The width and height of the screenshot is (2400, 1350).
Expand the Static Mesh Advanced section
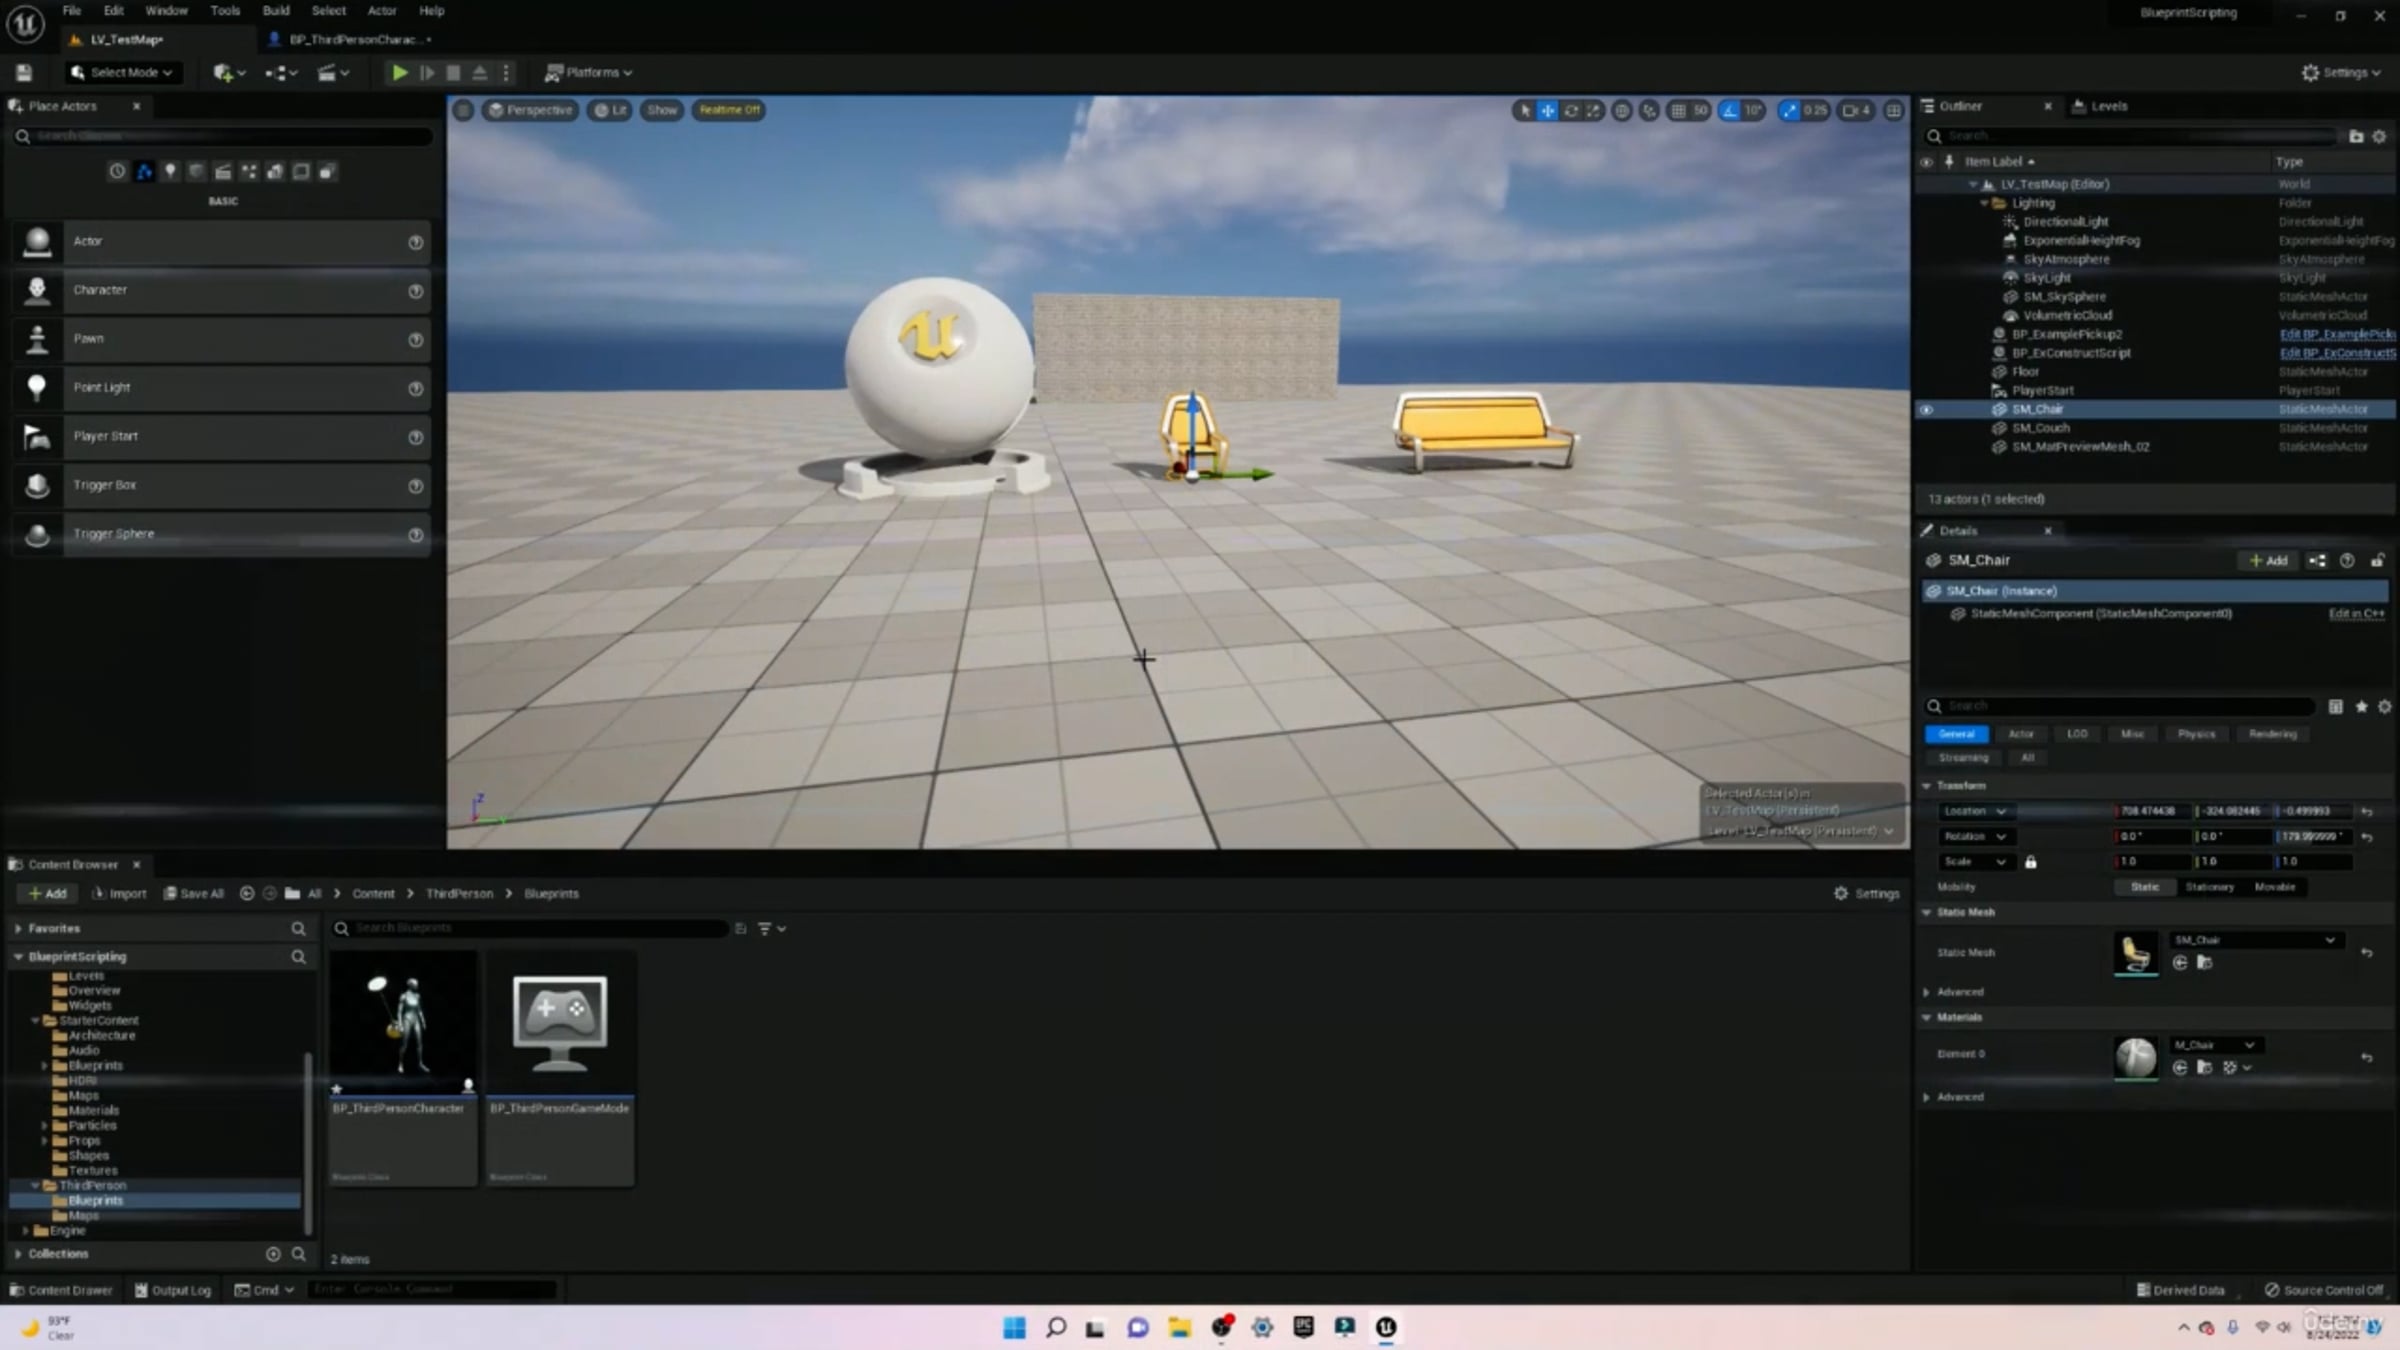click(x=1927, y=992)
